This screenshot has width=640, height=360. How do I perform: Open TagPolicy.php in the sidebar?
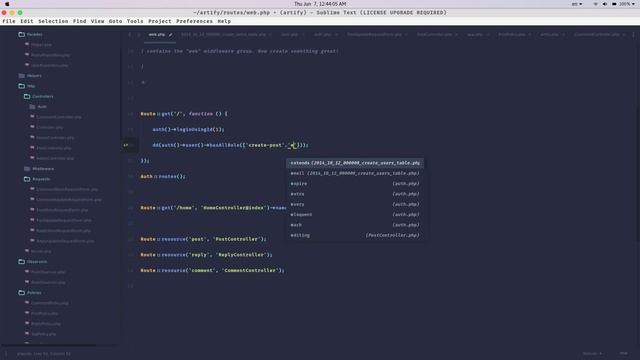click(44, 334)
